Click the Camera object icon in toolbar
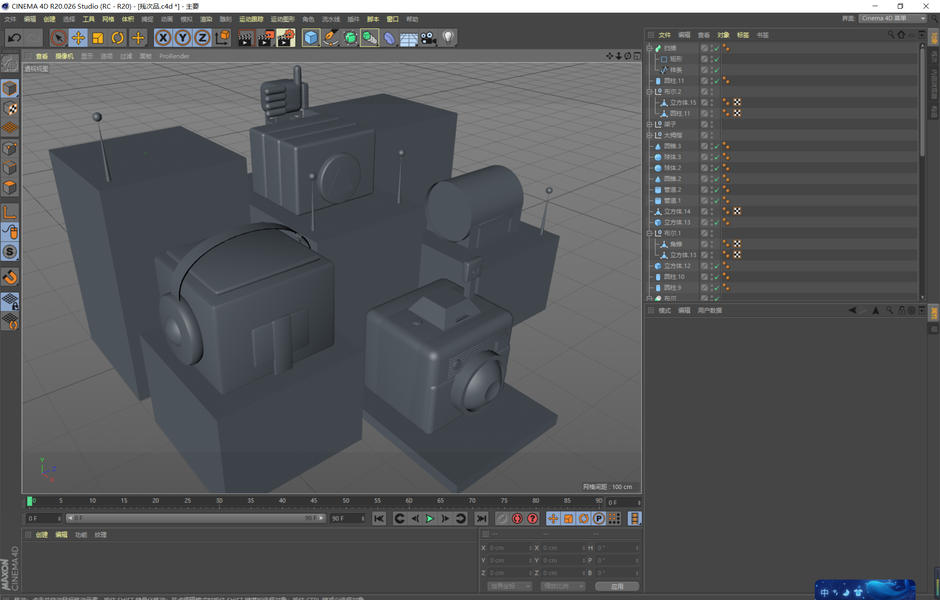Image resolution: width=940 pixels, height=600 pixels. pos(428,38)
